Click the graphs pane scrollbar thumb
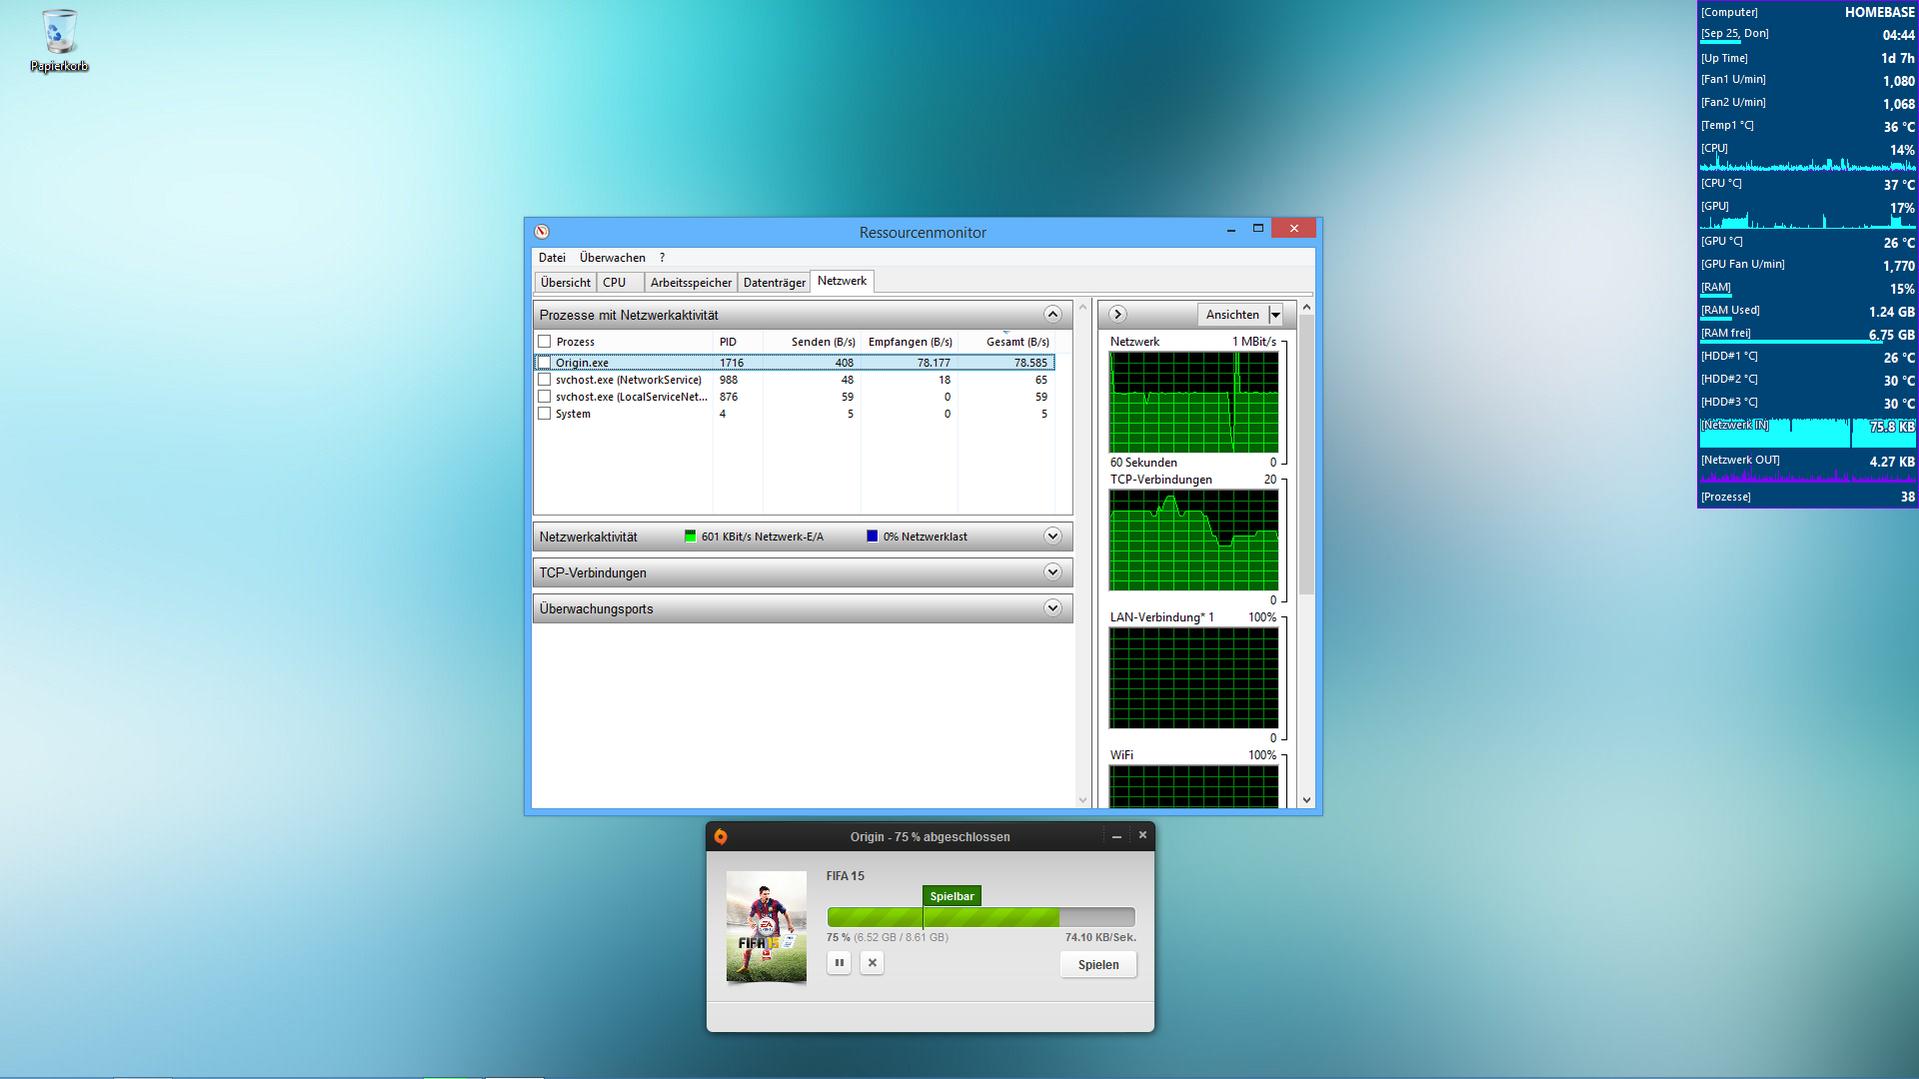1919x1079 pixels. coord(1306,456)
